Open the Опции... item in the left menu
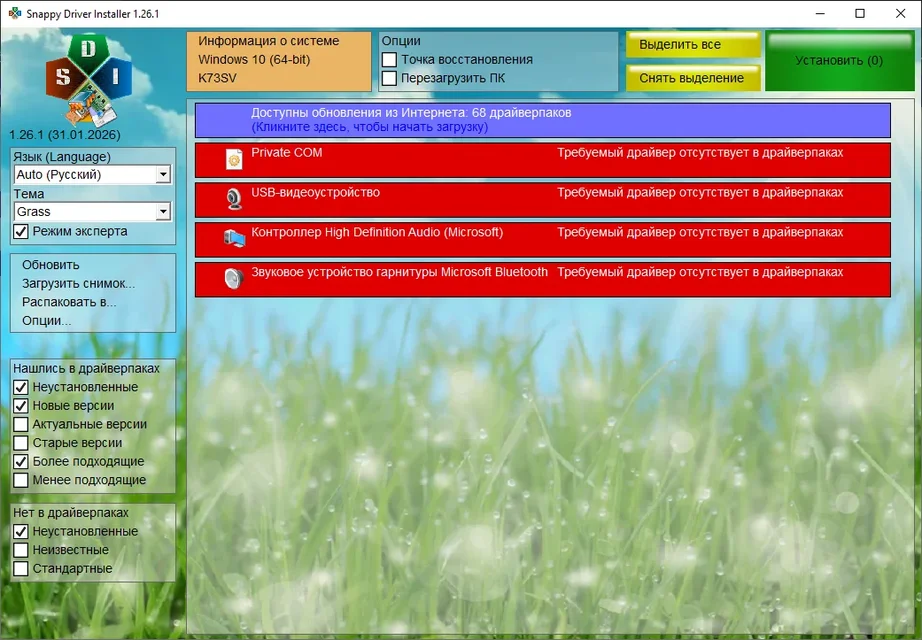922x640 pixels. coord(46,321)
